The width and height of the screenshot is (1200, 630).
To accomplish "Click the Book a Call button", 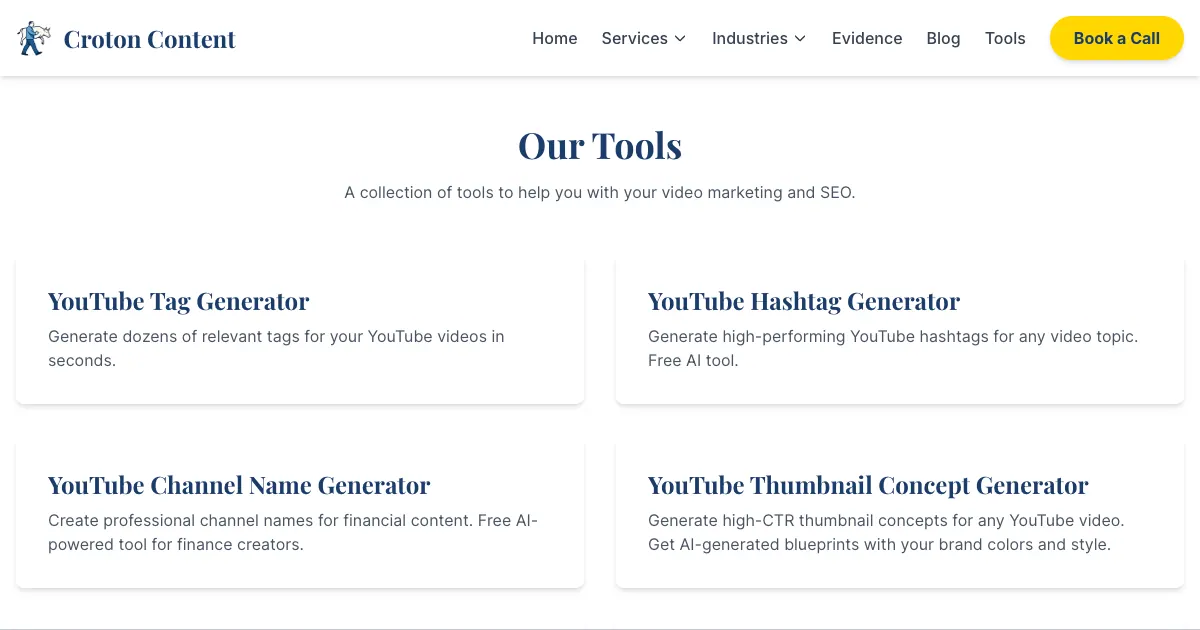I will click(x=1117, y=38).
